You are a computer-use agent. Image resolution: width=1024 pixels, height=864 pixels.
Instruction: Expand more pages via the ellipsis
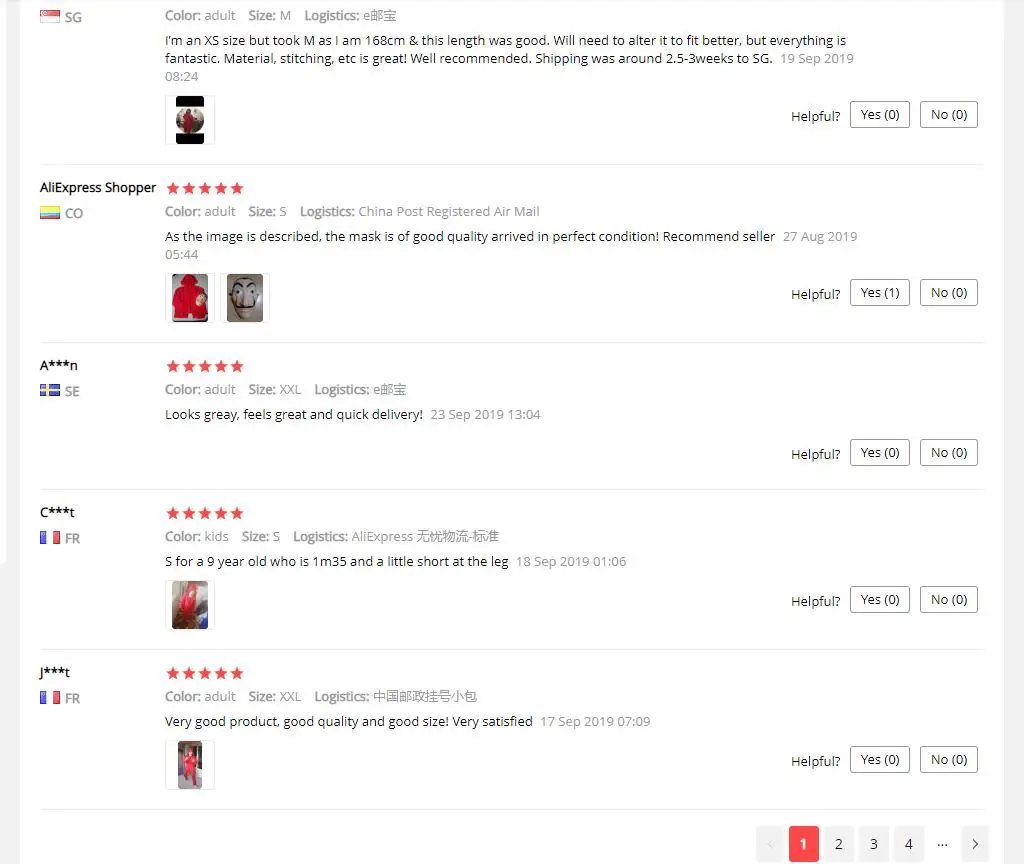click(x=942, y=844)
